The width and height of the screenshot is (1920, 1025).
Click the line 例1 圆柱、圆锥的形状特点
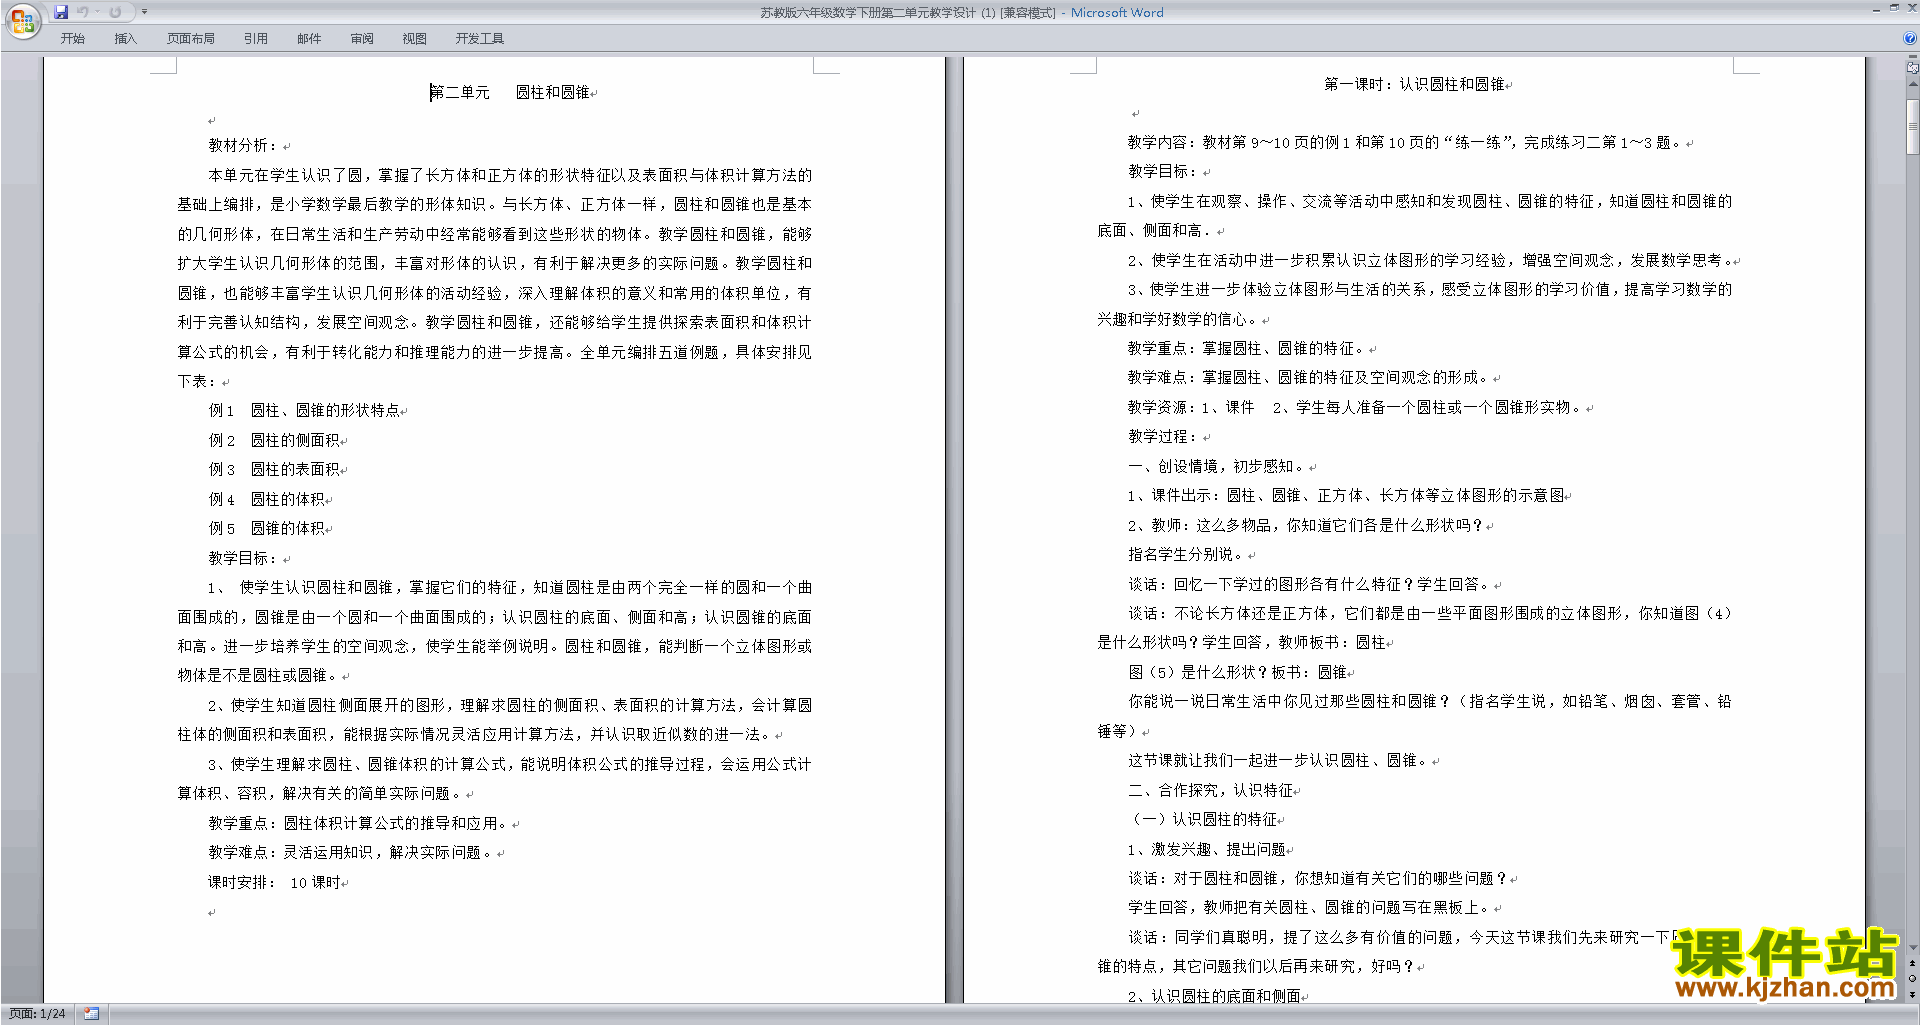pyautogui.click(x=305, y=411)
